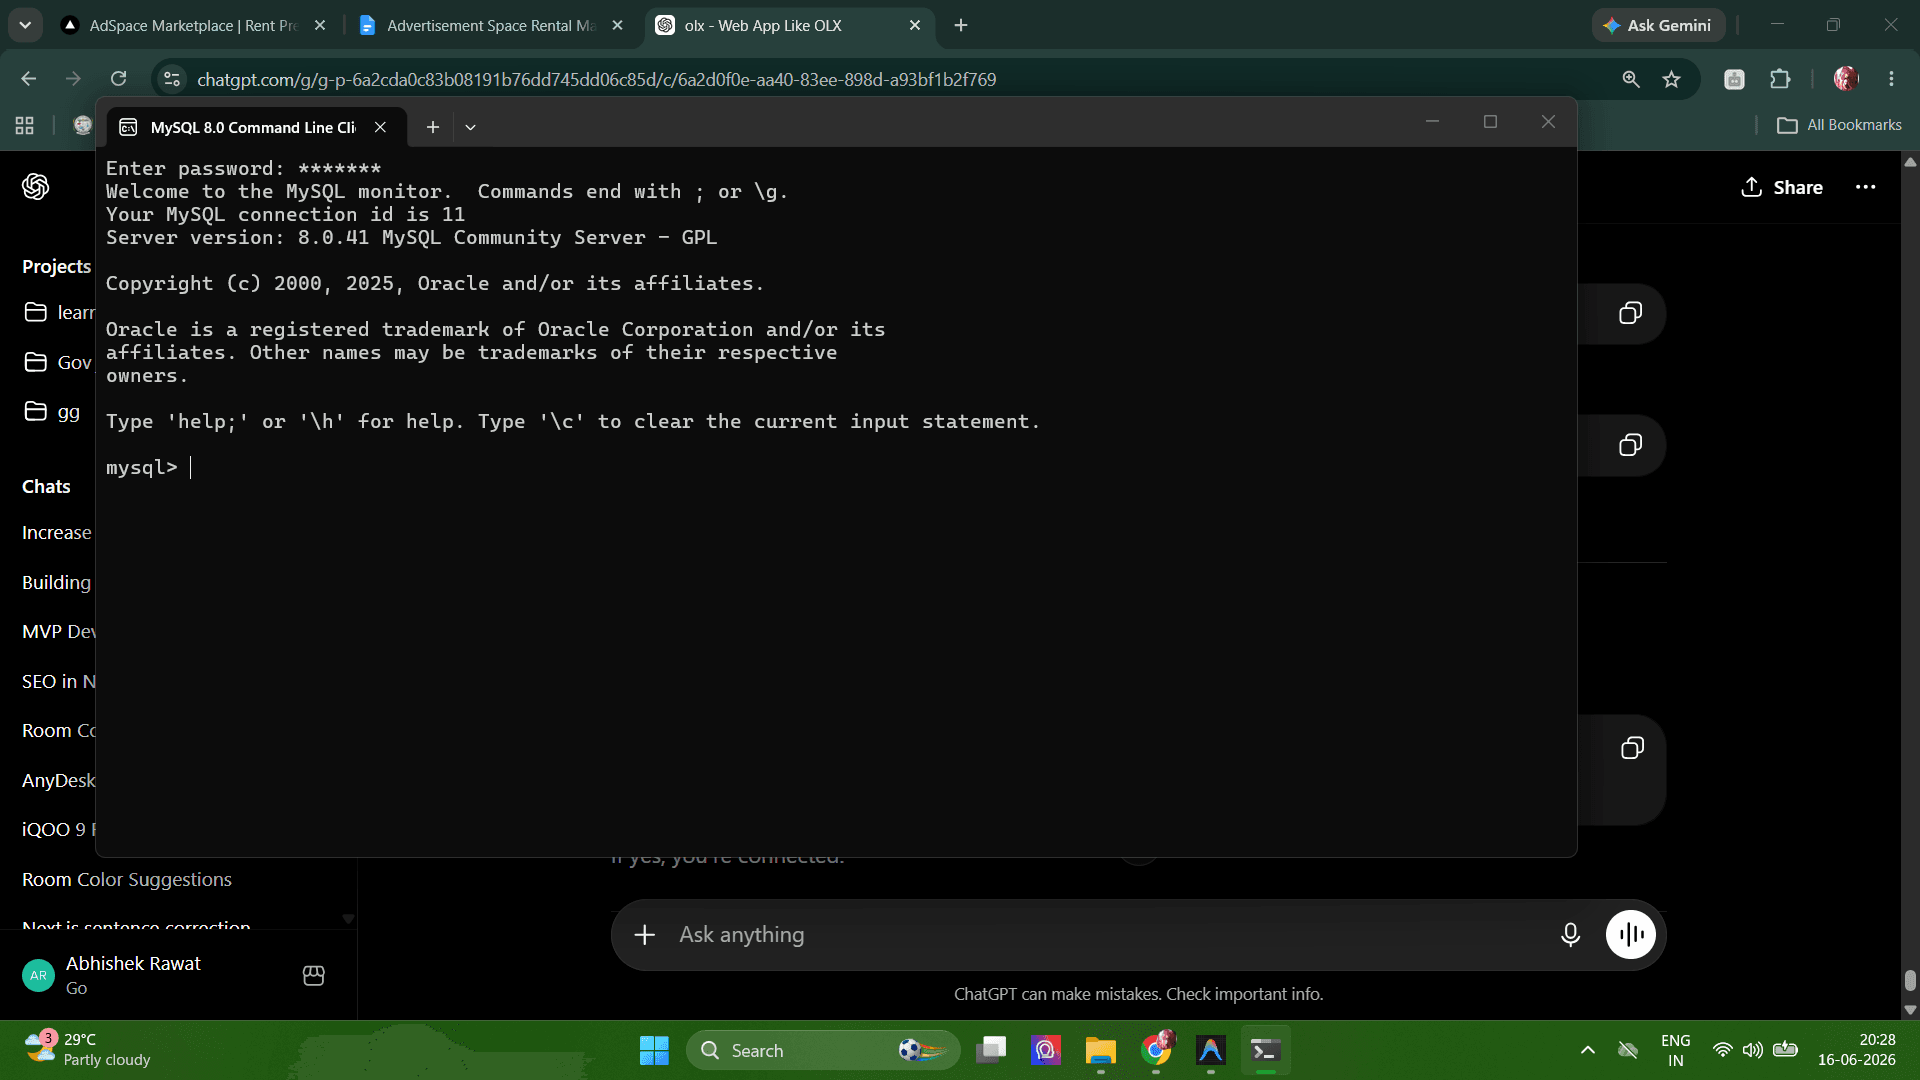
Task: Open the clock and date panel
Action: click(1857, 1051)
